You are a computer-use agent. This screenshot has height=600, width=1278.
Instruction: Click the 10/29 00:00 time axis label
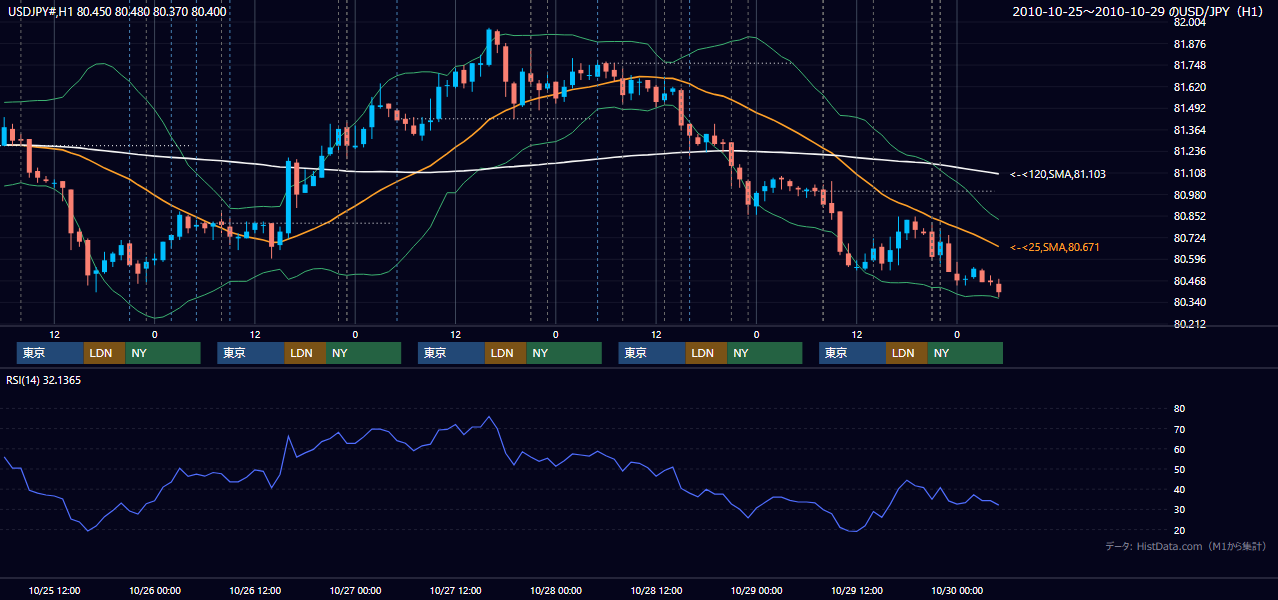[x=756, y=590]
